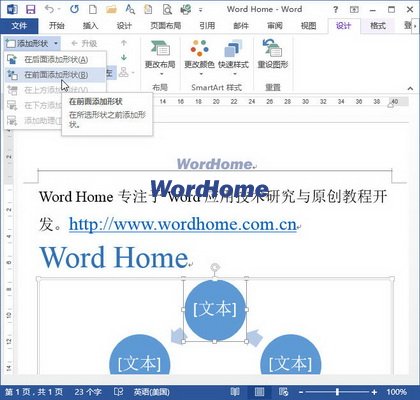The height and width of the screenshot is (400, 420).
Task: Click the 100% zoom level
Action: point(397,392)
